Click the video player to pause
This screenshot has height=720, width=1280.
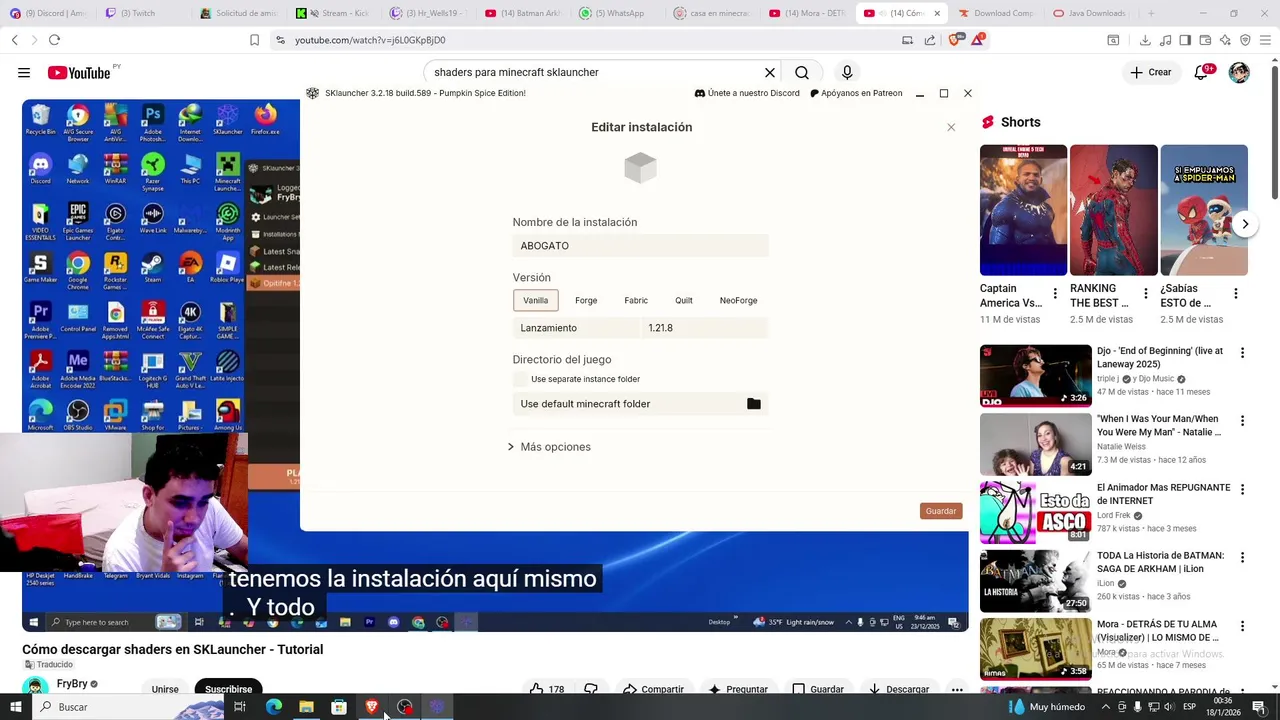495,365
